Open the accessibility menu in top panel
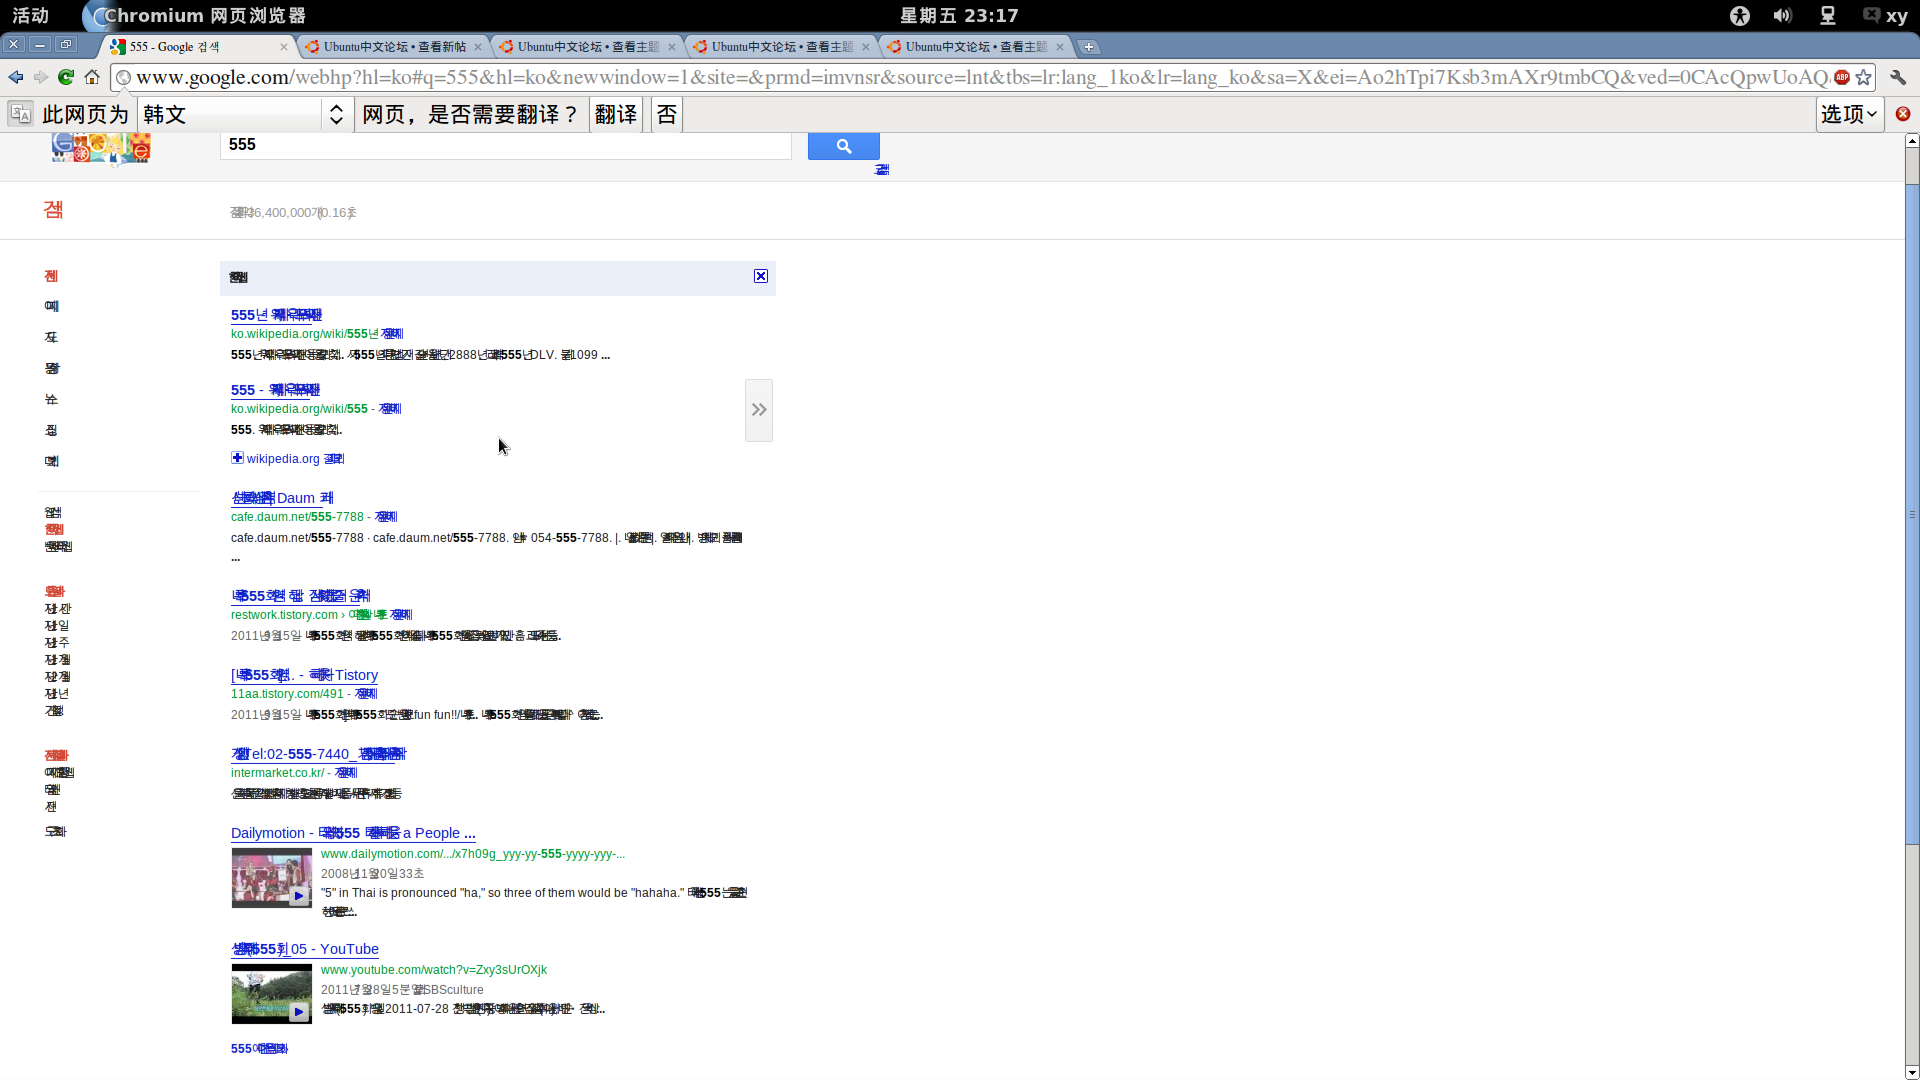 point(1740,15)
